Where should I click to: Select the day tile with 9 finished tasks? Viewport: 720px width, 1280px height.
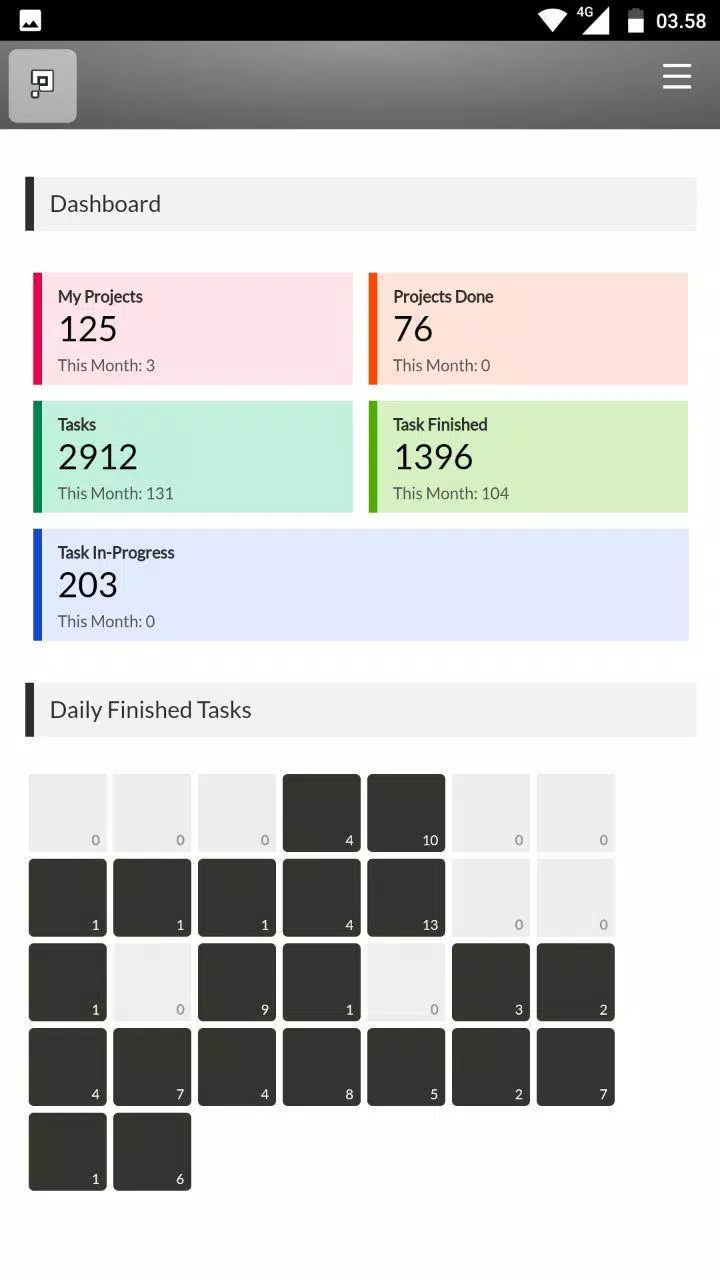(237, 982)
